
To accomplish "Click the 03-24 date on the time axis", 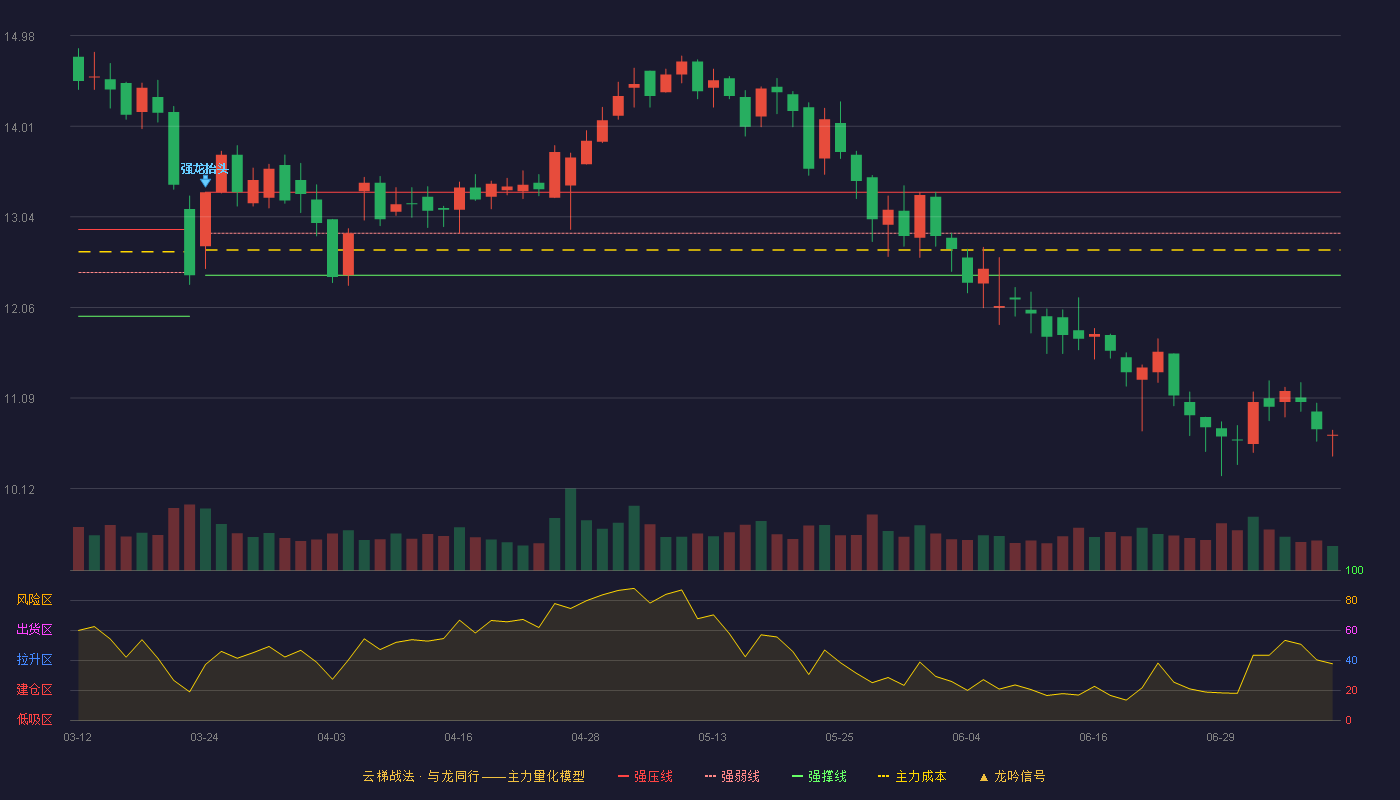I will coord(204,737).
